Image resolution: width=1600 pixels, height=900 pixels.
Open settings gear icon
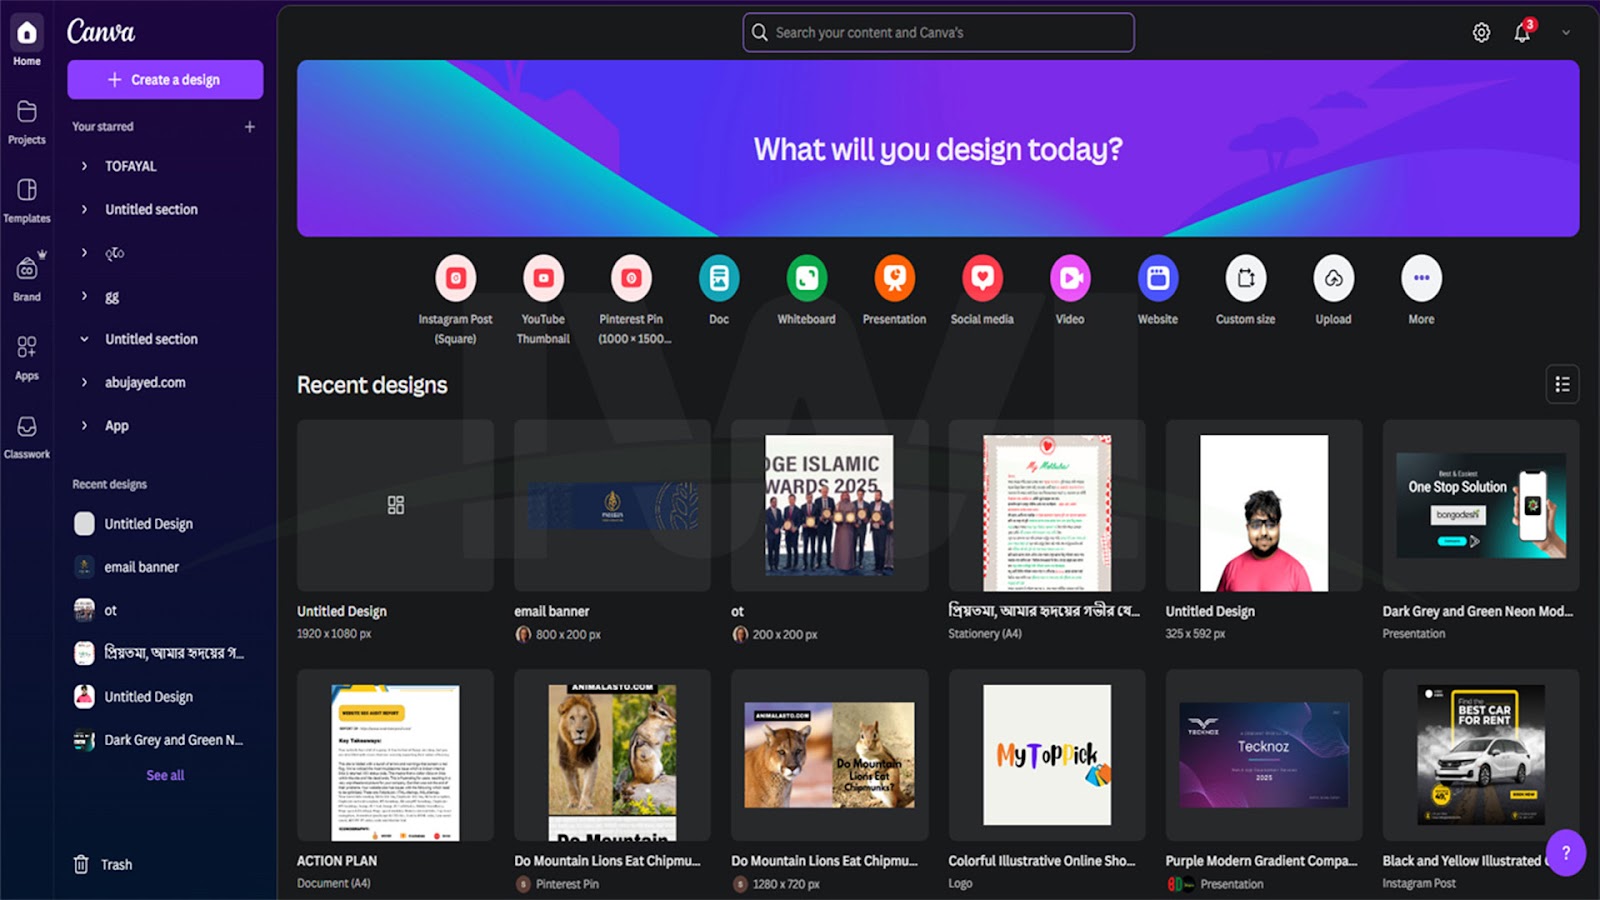point(1481,33)
